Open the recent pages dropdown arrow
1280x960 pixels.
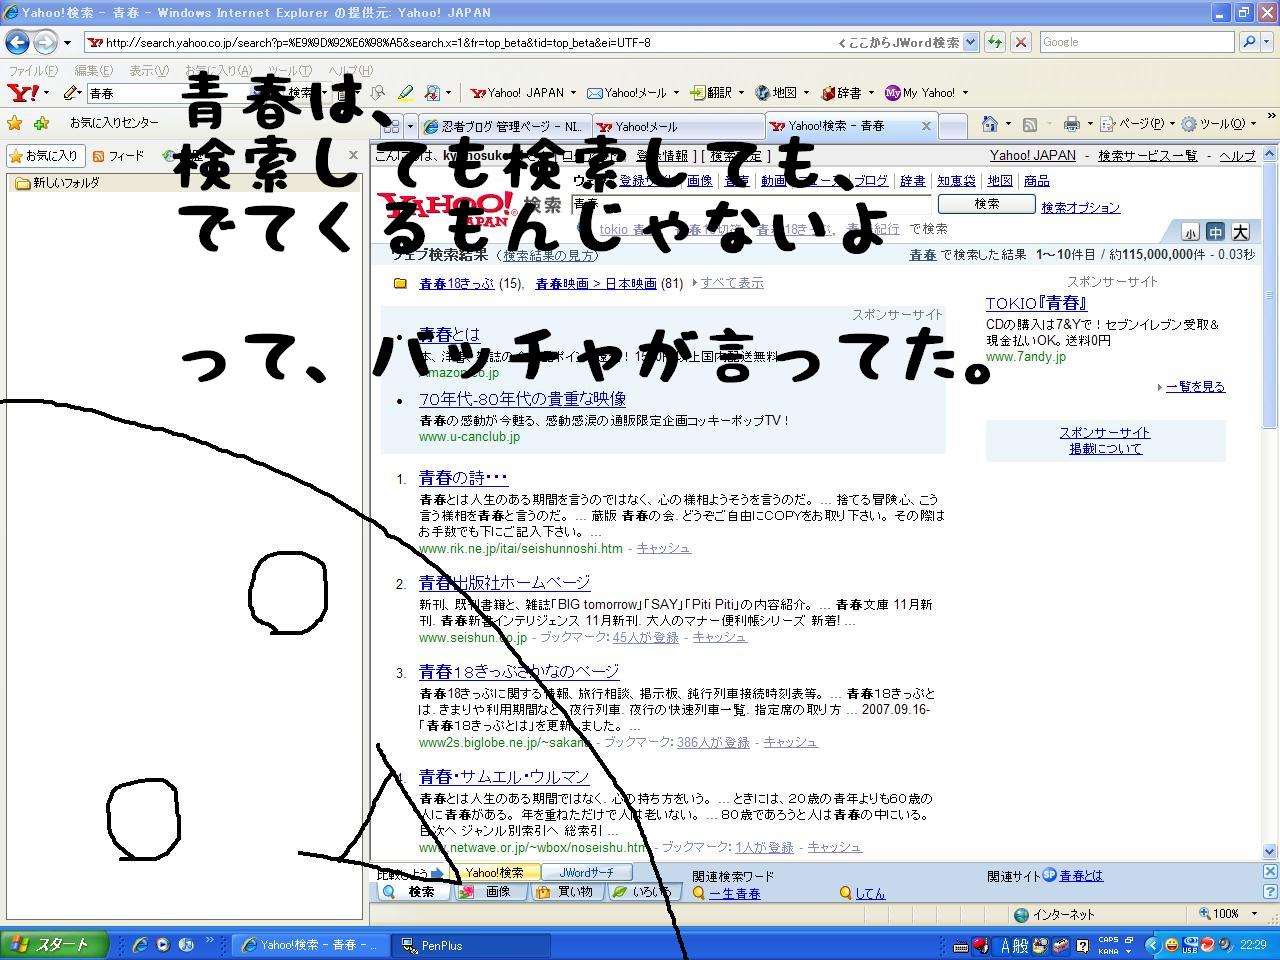(x=67, y=43)
